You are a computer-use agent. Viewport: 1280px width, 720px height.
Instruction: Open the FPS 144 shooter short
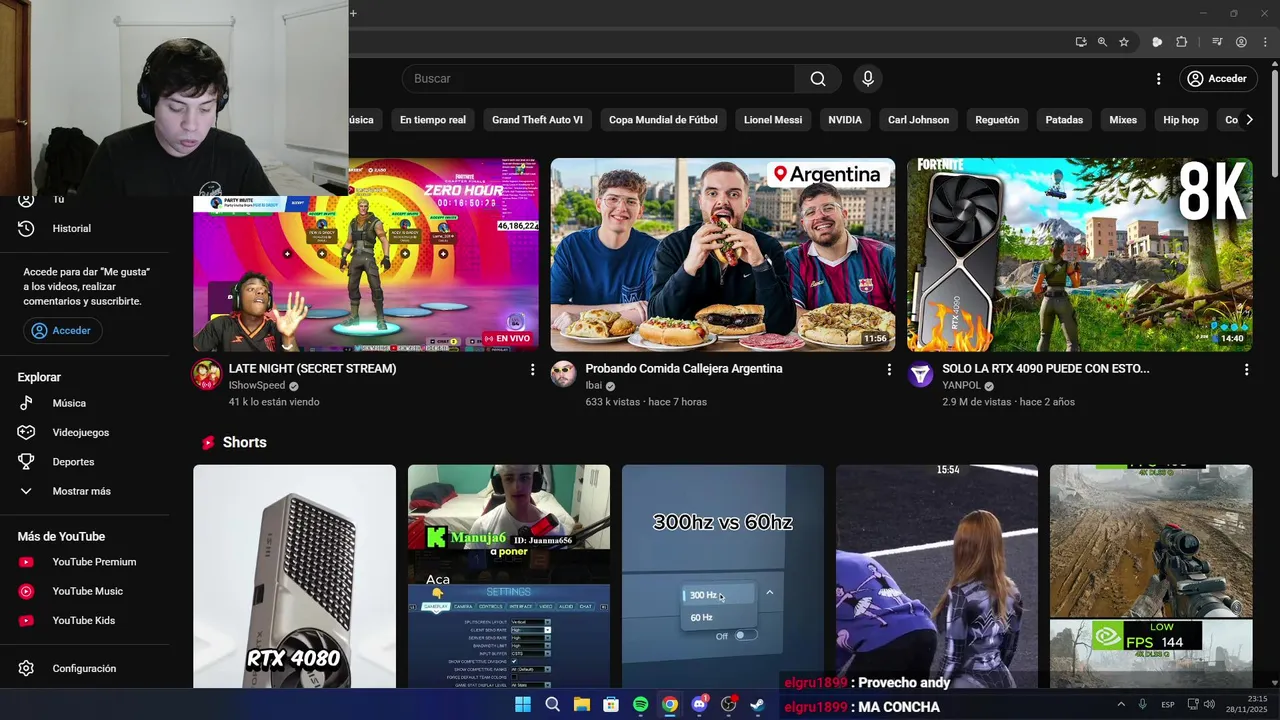coord(1151,576)
